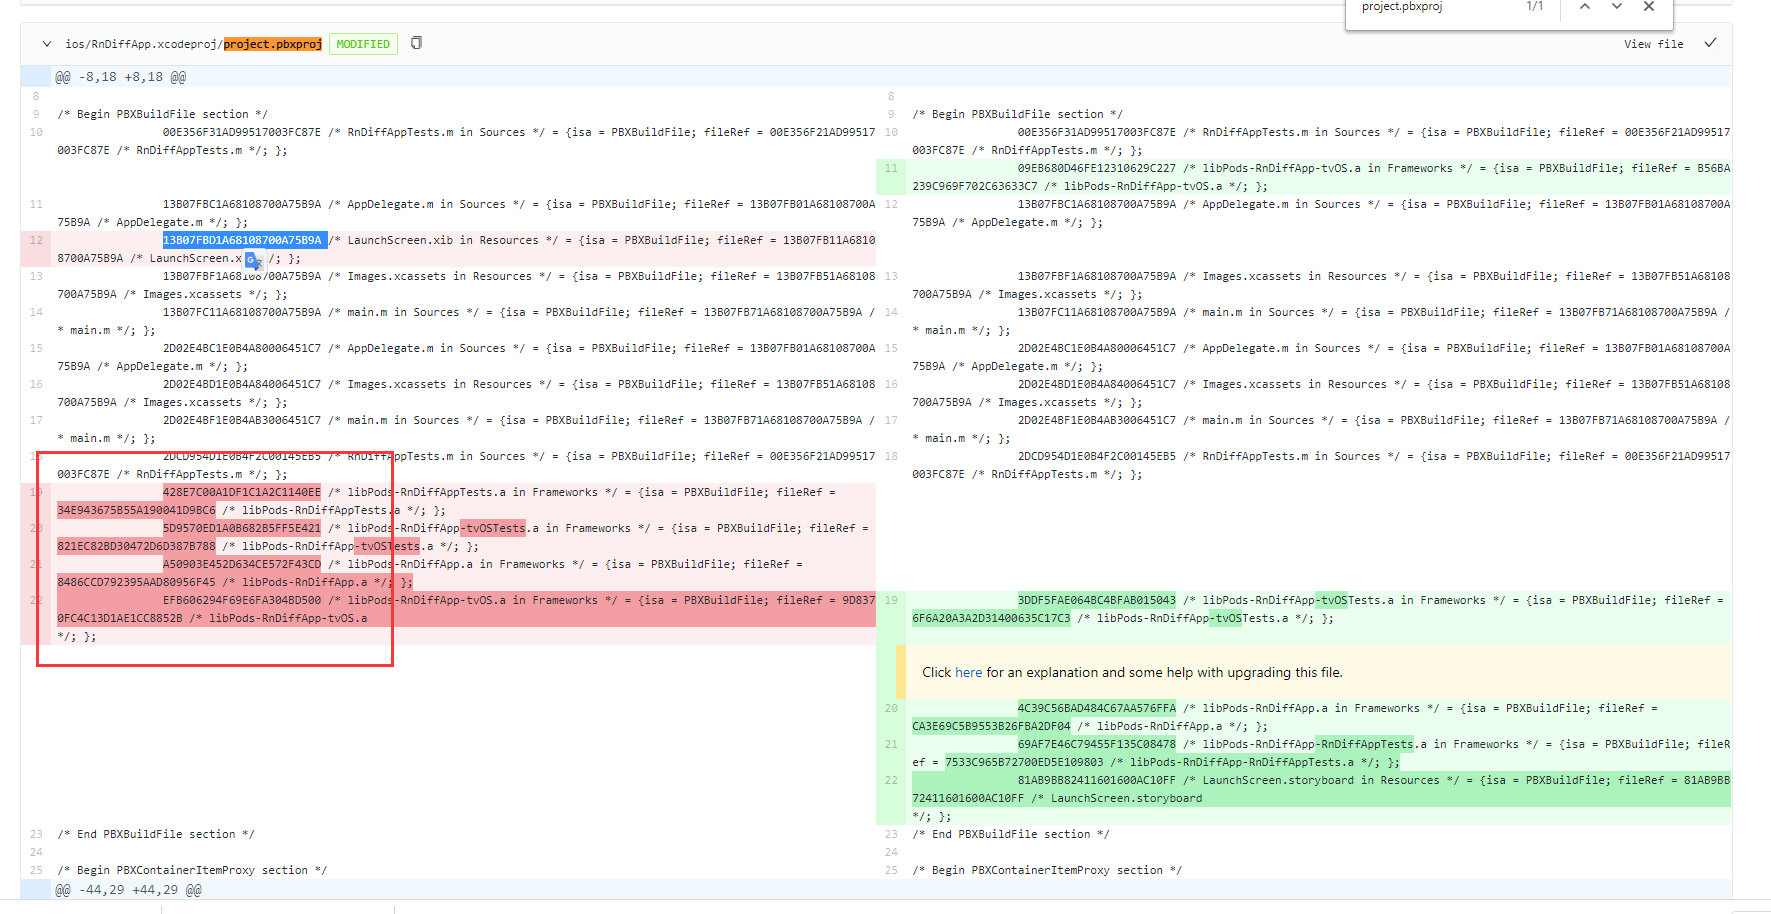Close the file search bar
The height and width of the screenshot is (914, 1771).
(x=1649, y=7)
